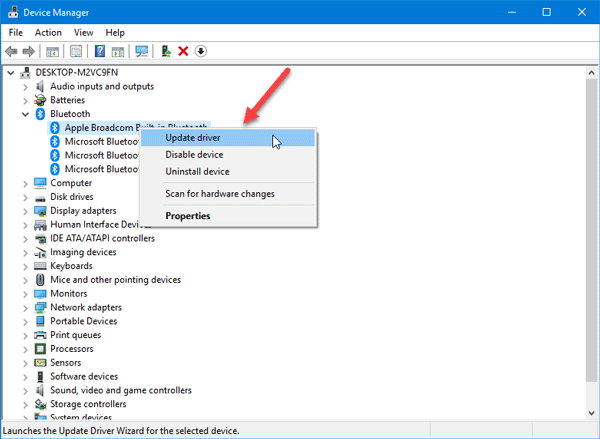Open the View menu
600x439 pixels.
[83, 33]
